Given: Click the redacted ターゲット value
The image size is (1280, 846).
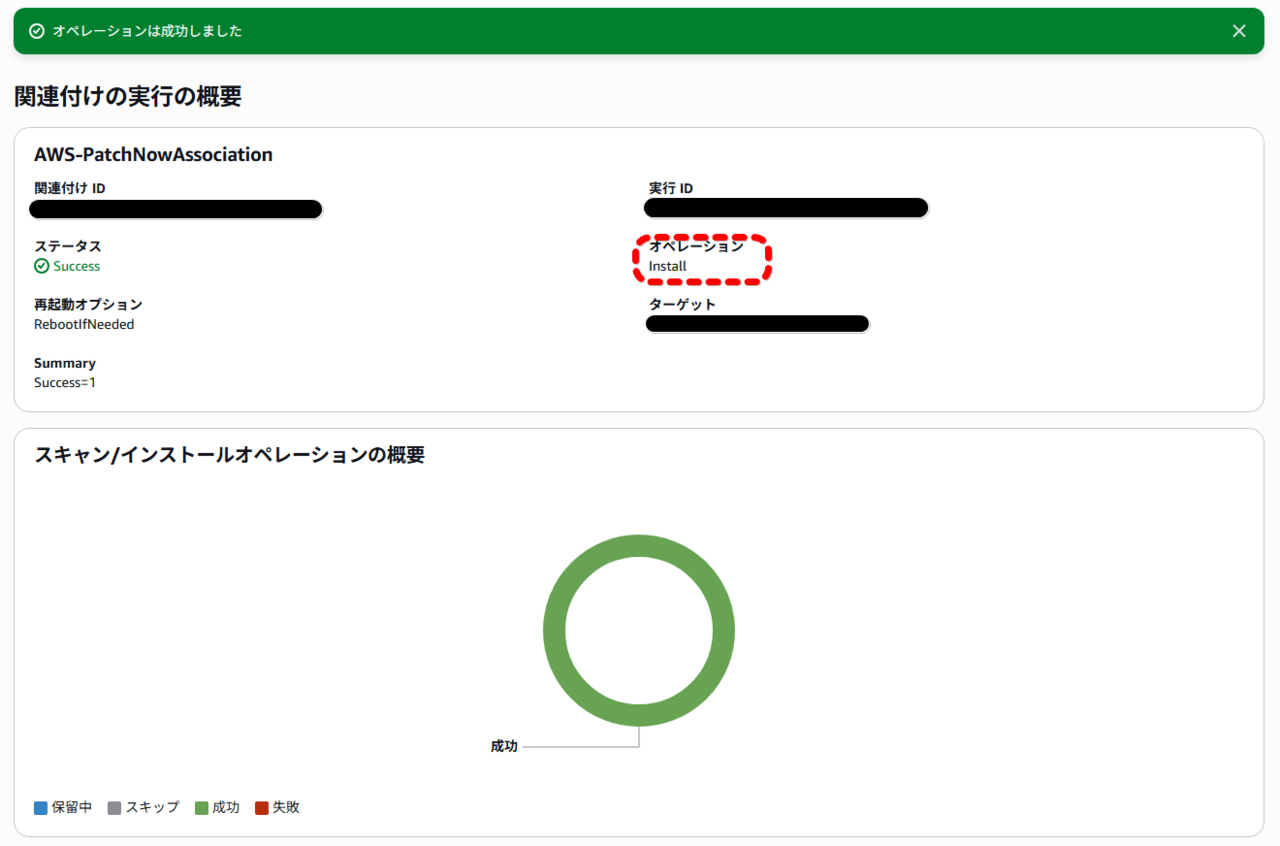Looking at the screenshot, I should click(x=757, y=324).
